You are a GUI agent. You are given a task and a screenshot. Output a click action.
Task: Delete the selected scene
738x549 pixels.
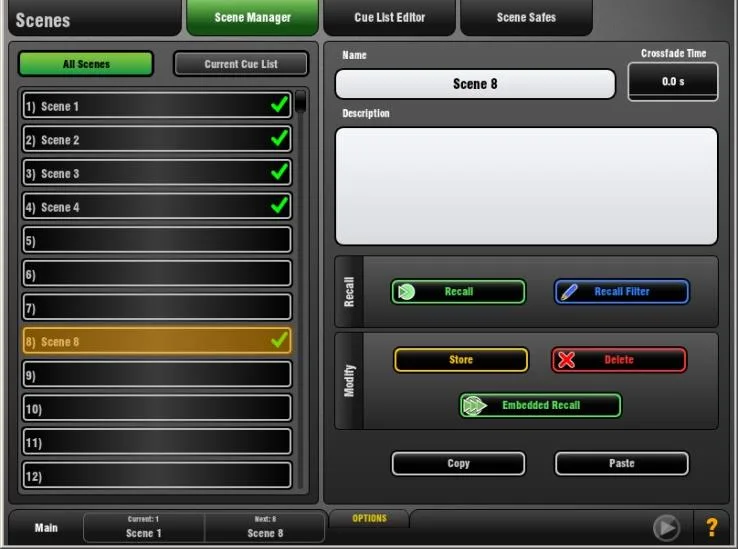point(619,360)
